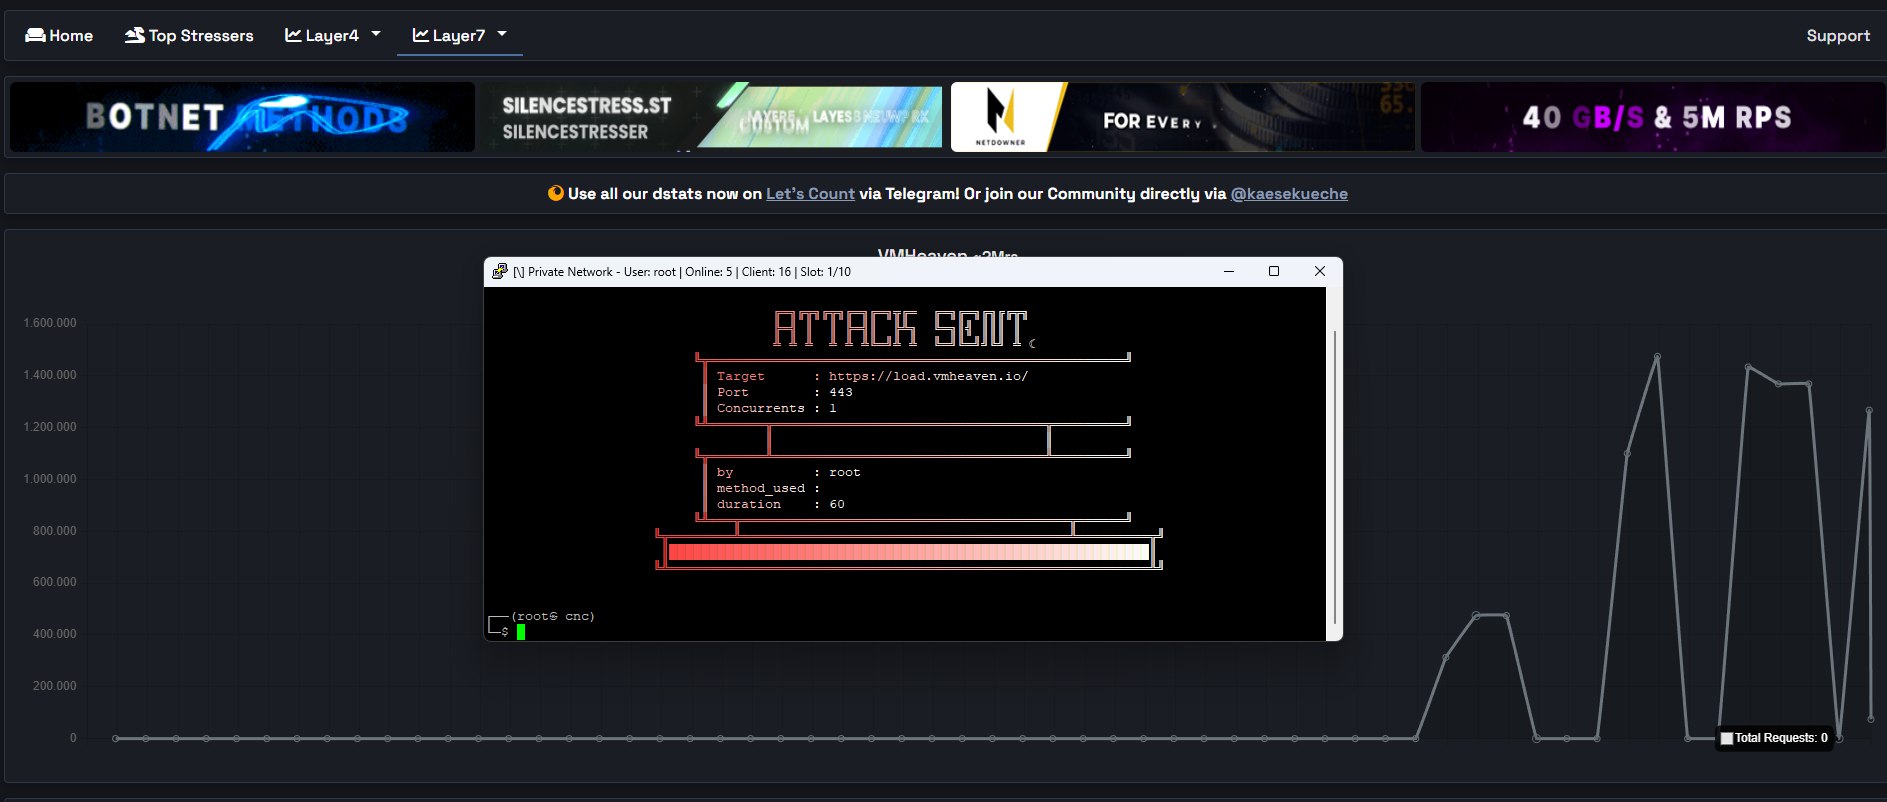Open the Support link
Screen dimensions: 1887x802
[1837, 35]
